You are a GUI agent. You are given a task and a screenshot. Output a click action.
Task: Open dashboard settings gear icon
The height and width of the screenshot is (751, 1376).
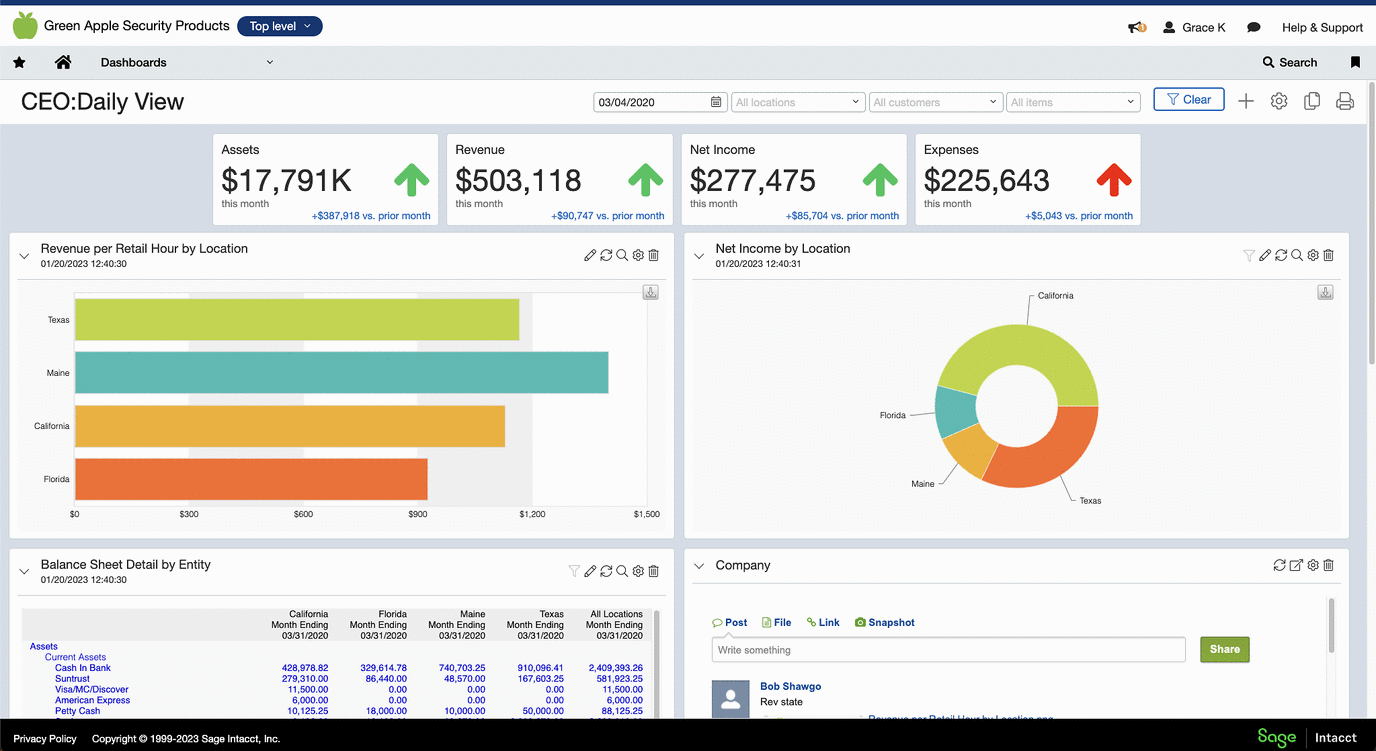click(x=1279, y=101)
